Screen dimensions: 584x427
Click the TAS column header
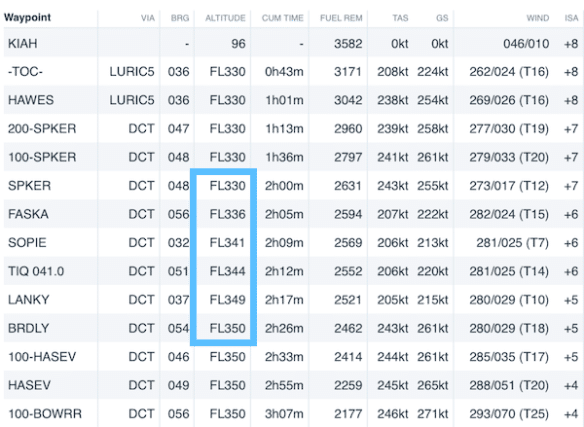pos(400,18)
